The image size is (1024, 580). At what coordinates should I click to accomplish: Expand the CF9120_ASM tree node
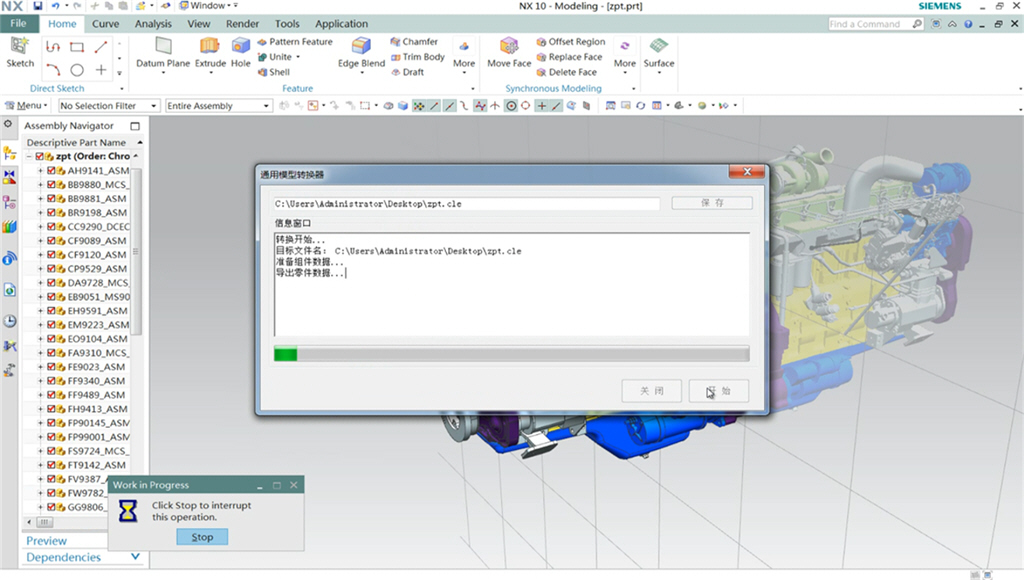(x=40, y=255)
